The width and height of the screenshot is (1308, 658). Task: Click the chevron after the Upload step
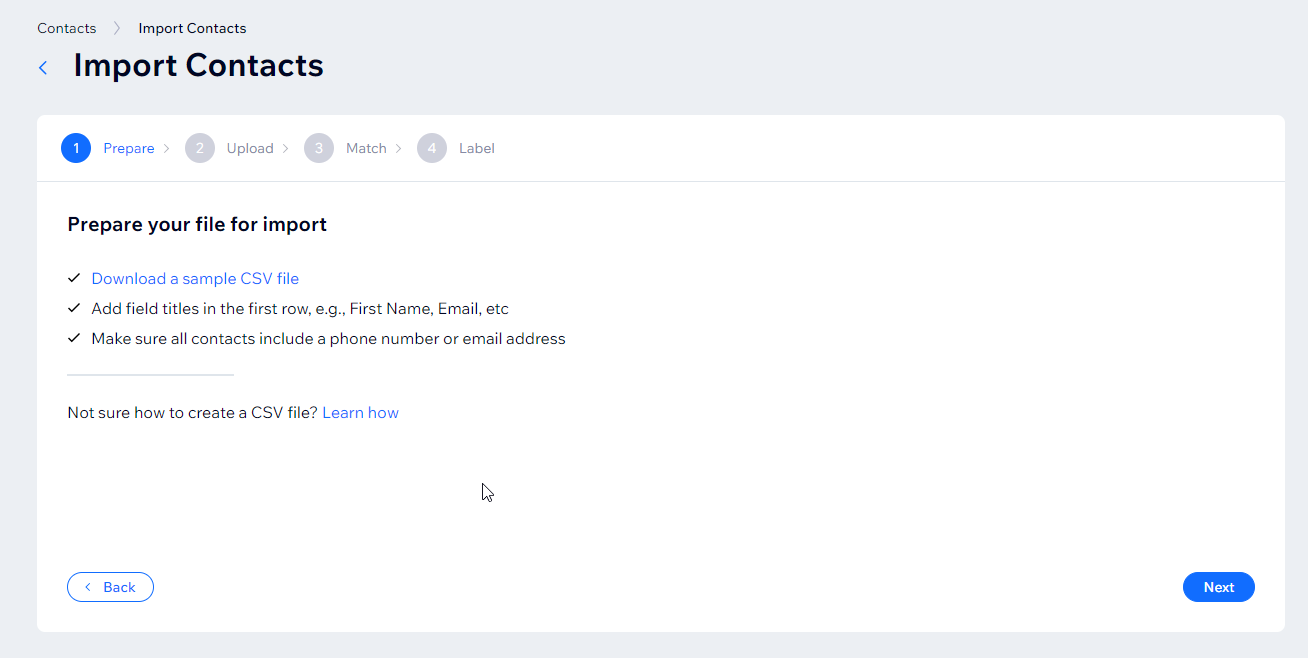click(x=285, y=148)
